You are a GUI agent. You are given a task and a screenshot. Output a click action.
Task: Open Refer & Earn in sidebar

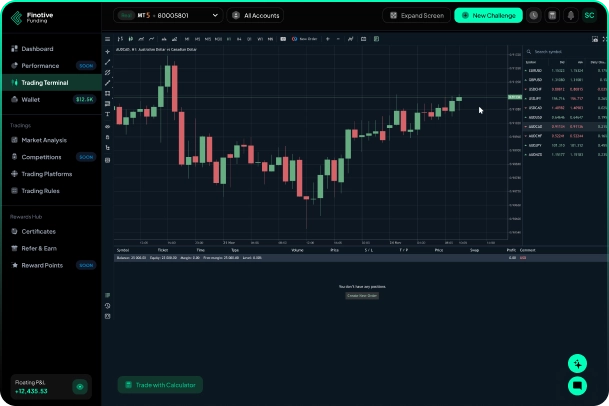point(52,248)
